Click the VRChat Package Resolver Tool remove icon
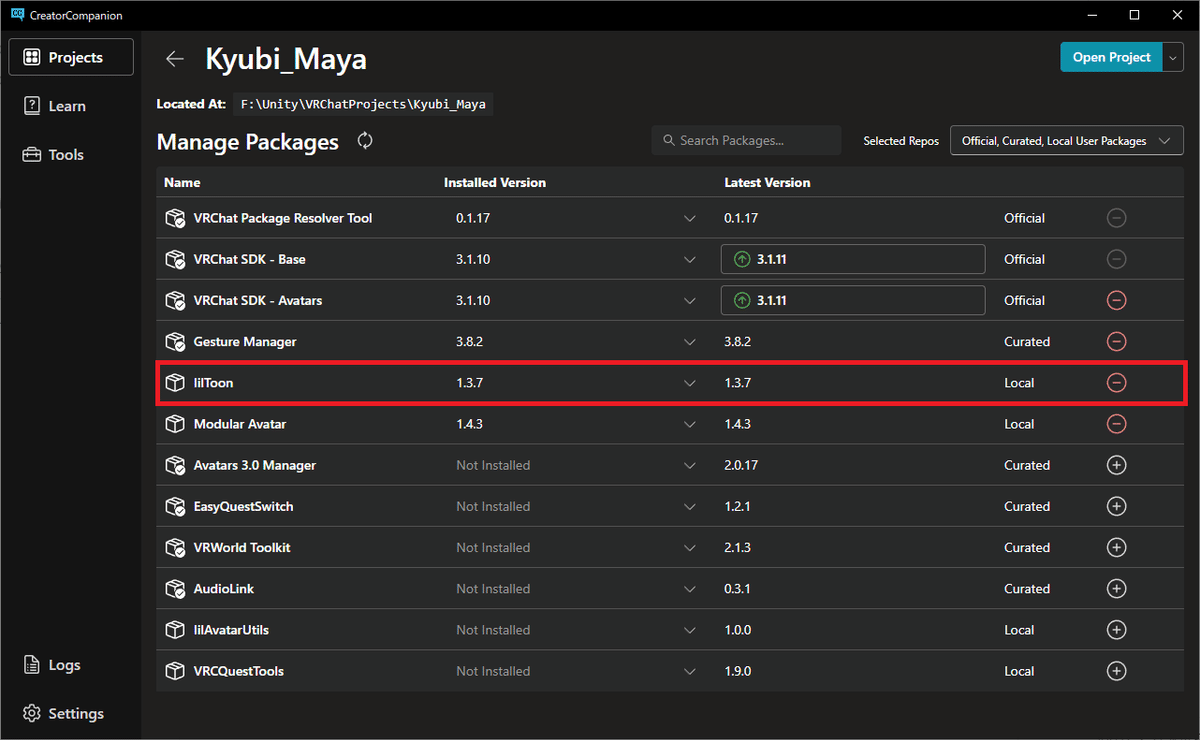Image resolution: width=1200 pixels, height=740 pixels. coord(1117,218)
